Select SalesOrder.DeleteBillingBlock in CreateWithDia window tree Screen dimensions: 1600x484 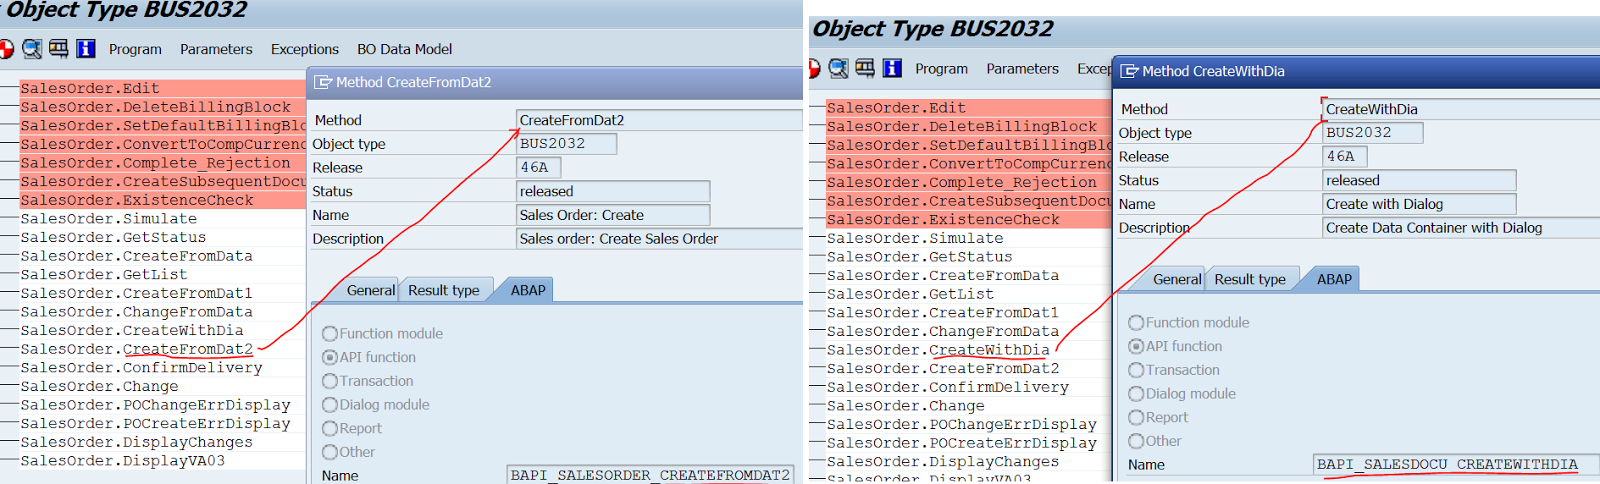pyautogui.click(x=962, y=127)
